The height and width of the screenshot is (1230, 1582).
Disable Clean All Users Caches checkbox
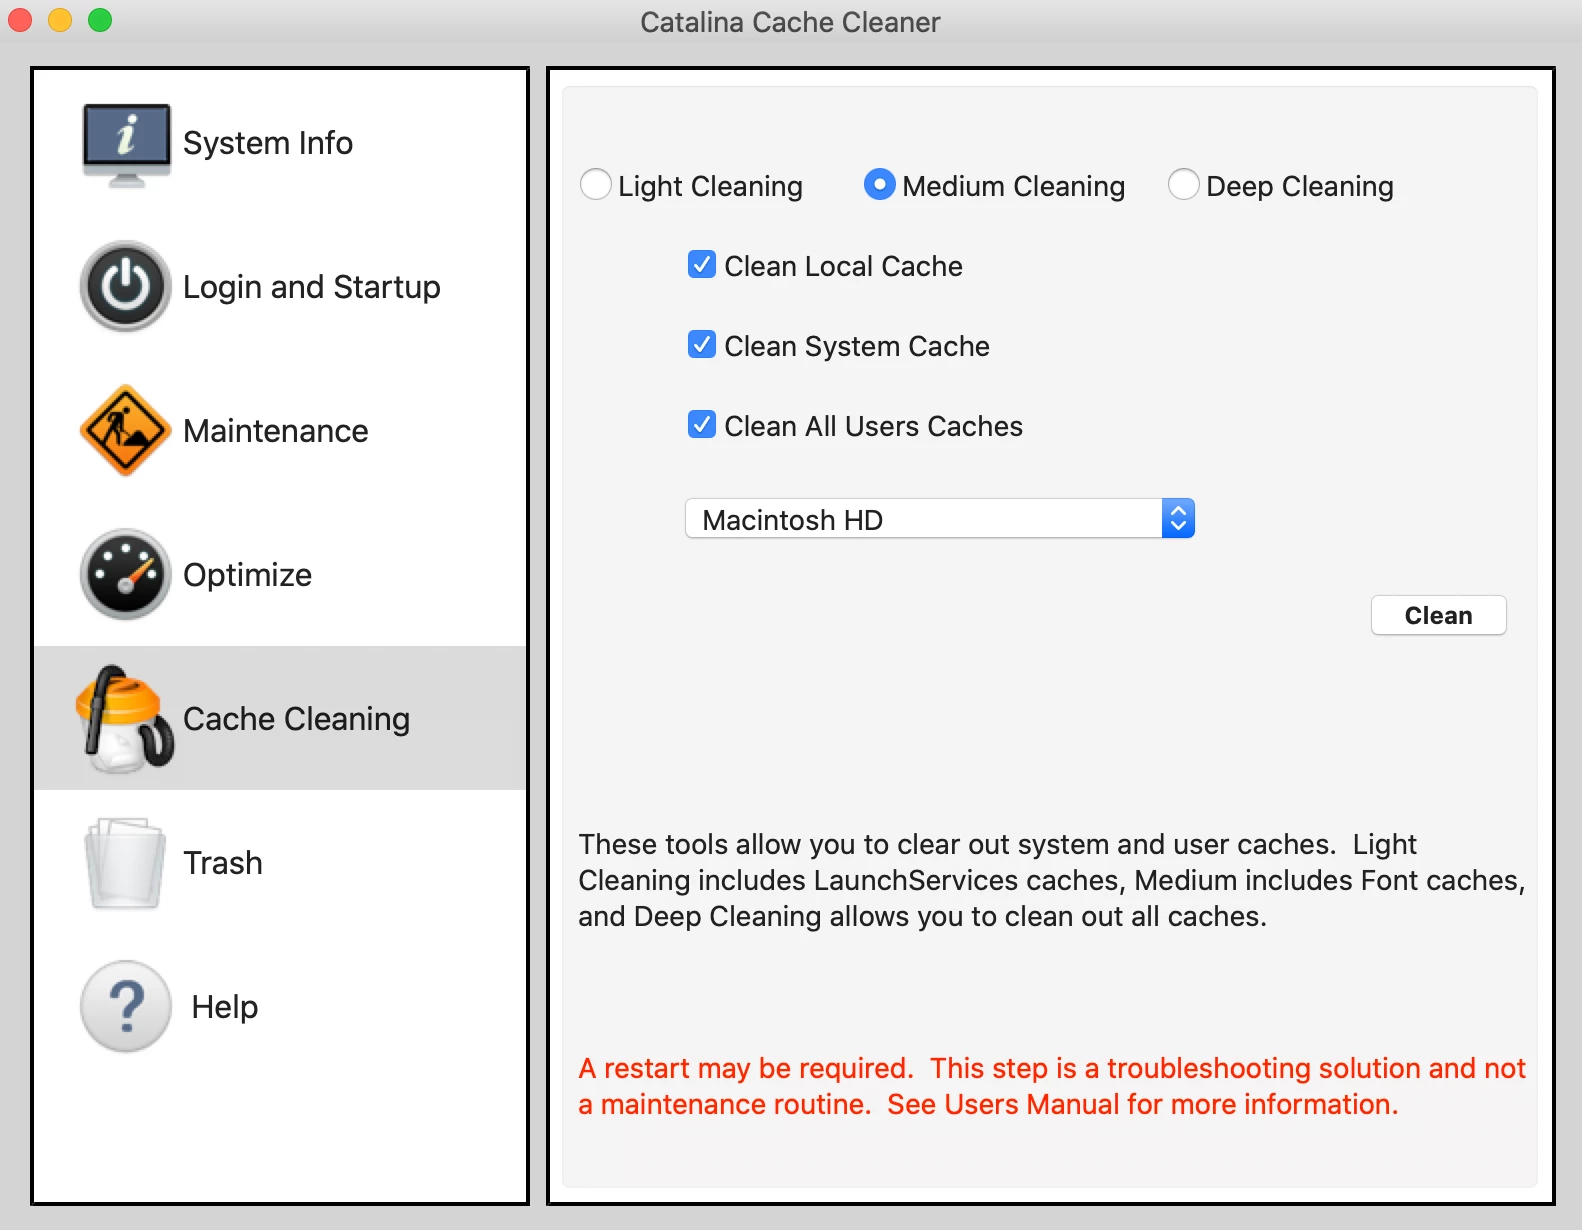pyautogui.click(x=702, y=425)
